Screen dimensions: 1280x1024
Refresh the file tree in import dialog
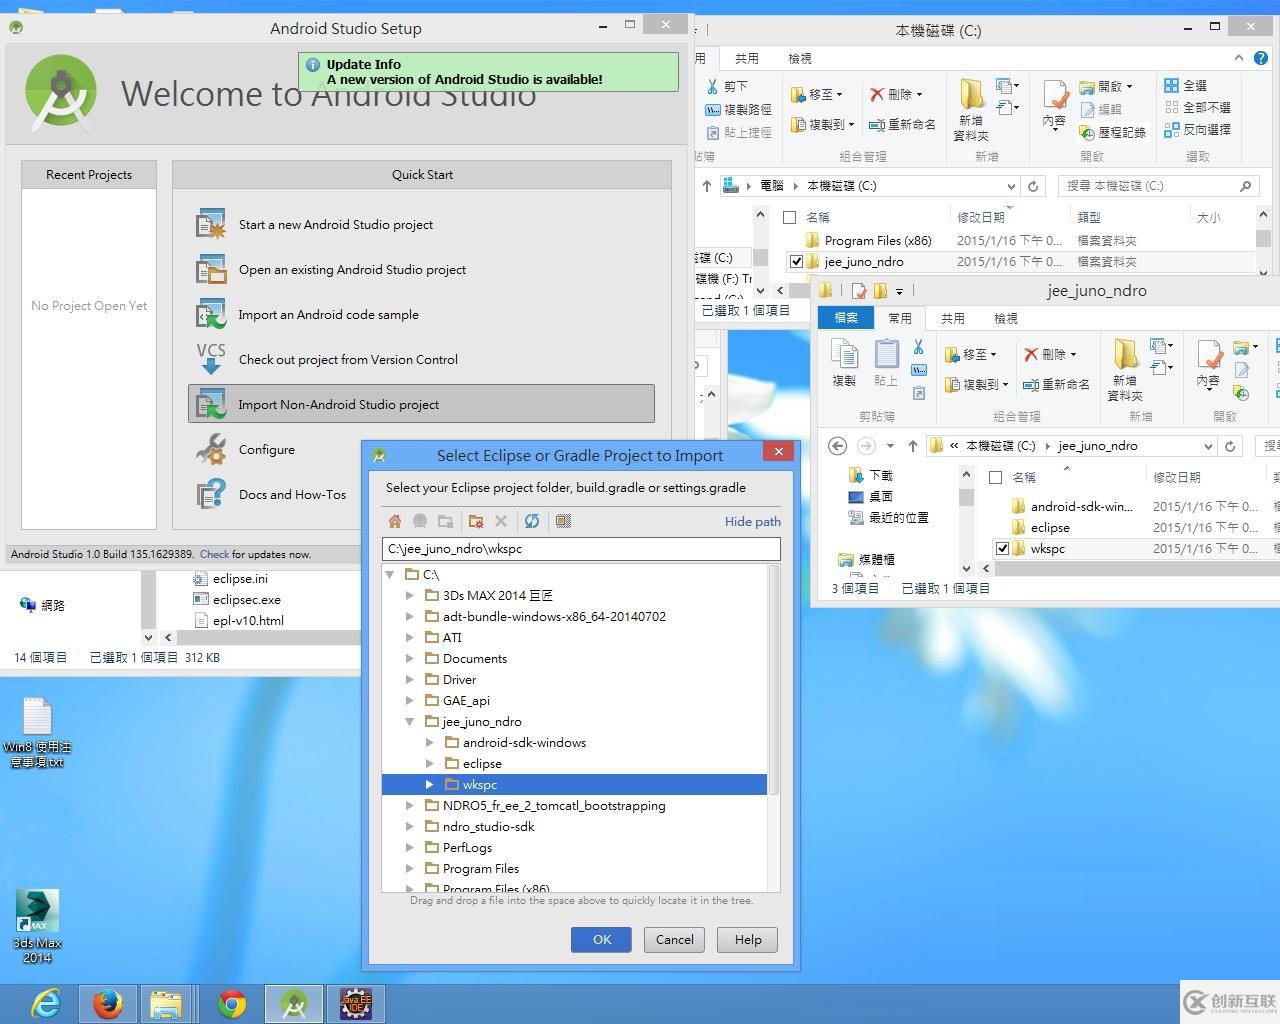click(532, 521)
